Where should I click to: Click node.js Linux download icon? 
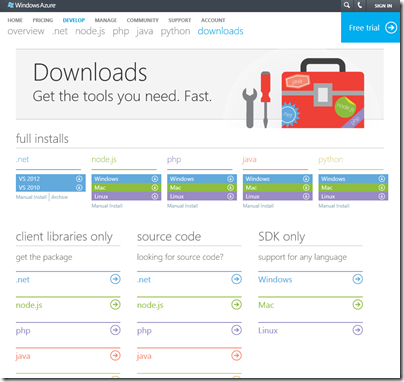(x=155, y=196)
